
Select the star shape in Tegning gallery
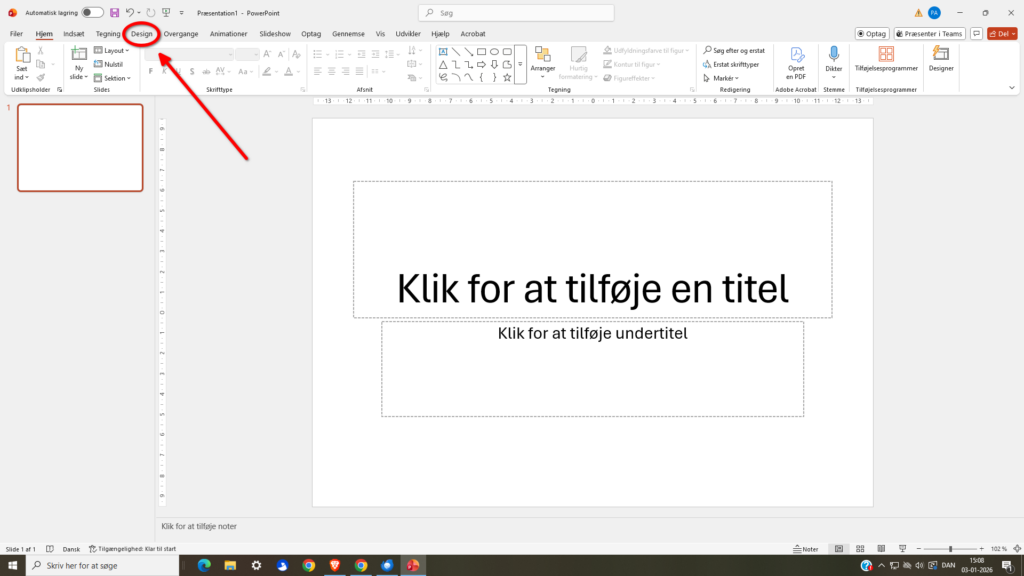pyautogui.click(x=507, y=78)
